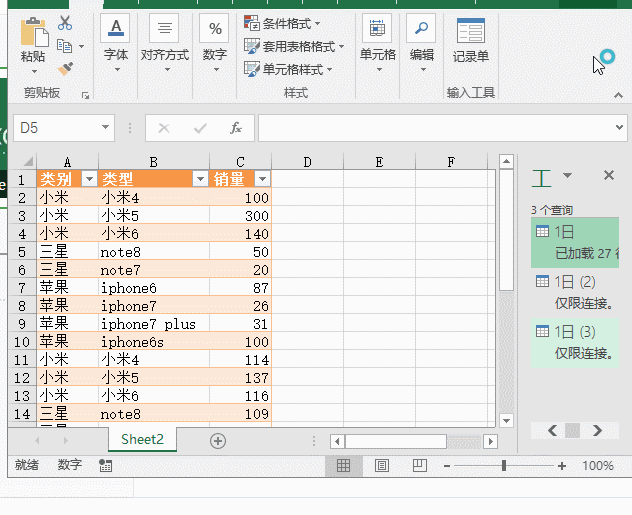Select the Format Painter brush icon
The width and height of the screenshot is (632, 515).
65,69
